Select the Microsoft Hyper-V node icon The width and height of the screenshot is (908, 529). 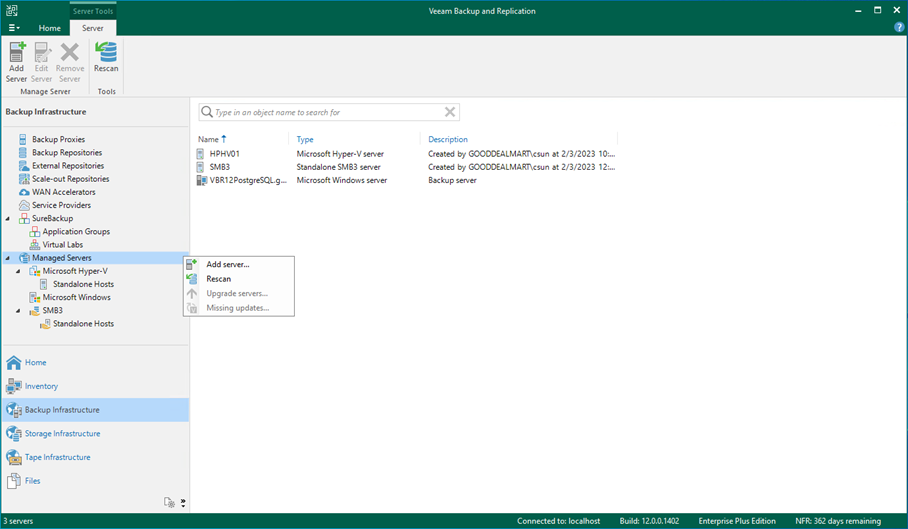pos(35,271)
